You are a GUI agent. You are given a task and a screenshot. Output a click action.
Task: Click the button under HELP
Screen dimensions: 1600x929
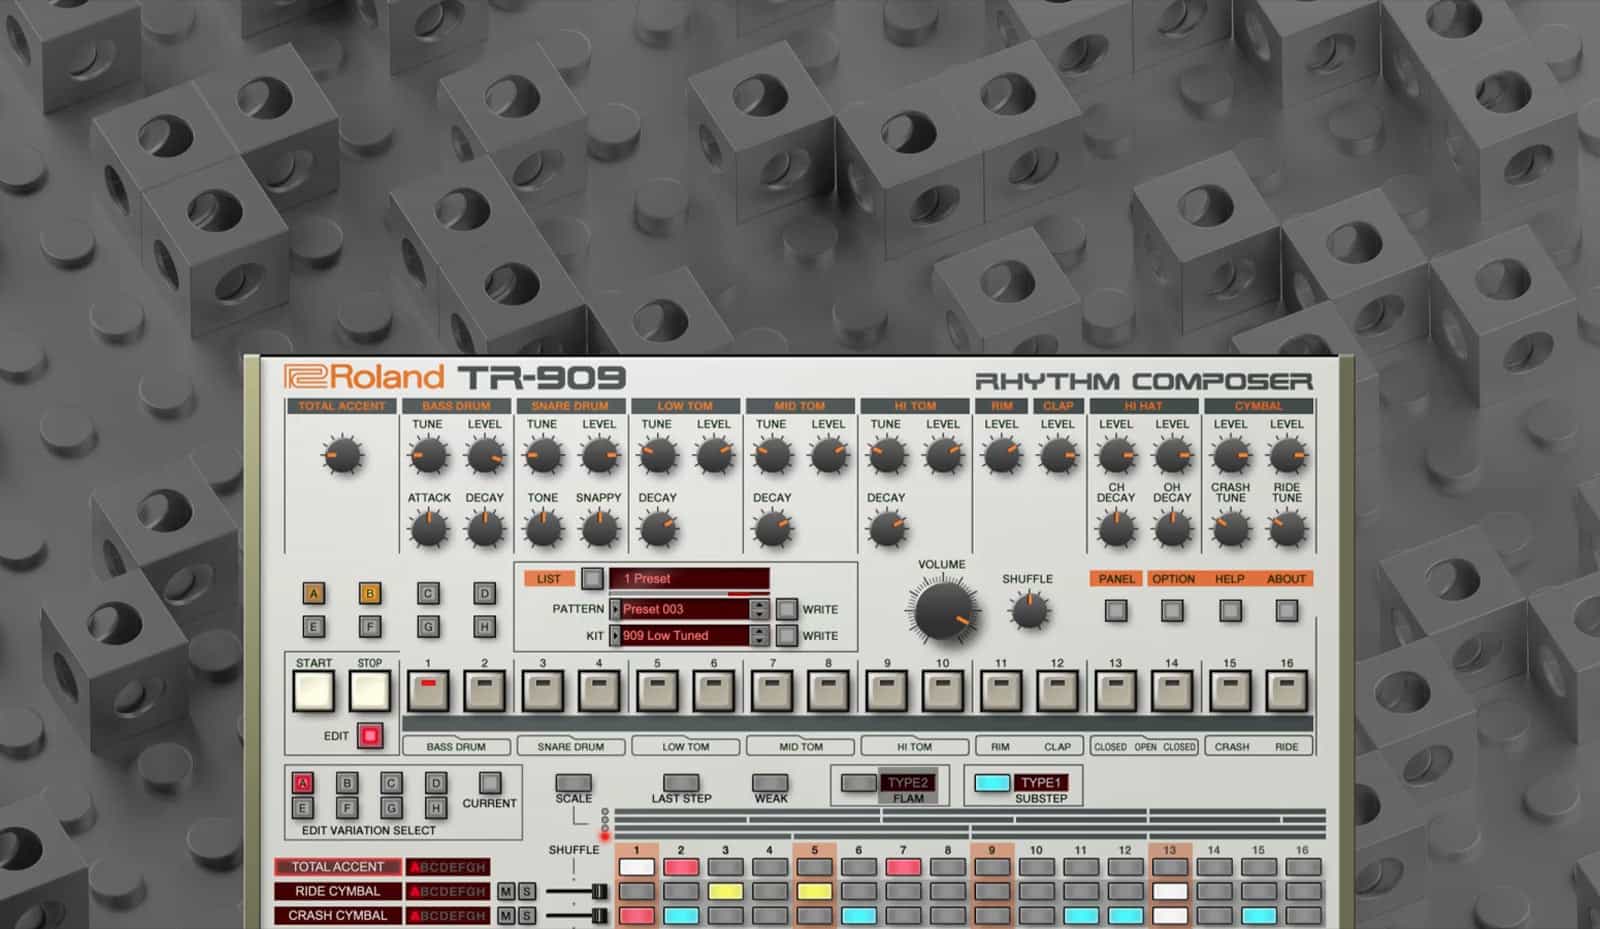(1230, 610)
